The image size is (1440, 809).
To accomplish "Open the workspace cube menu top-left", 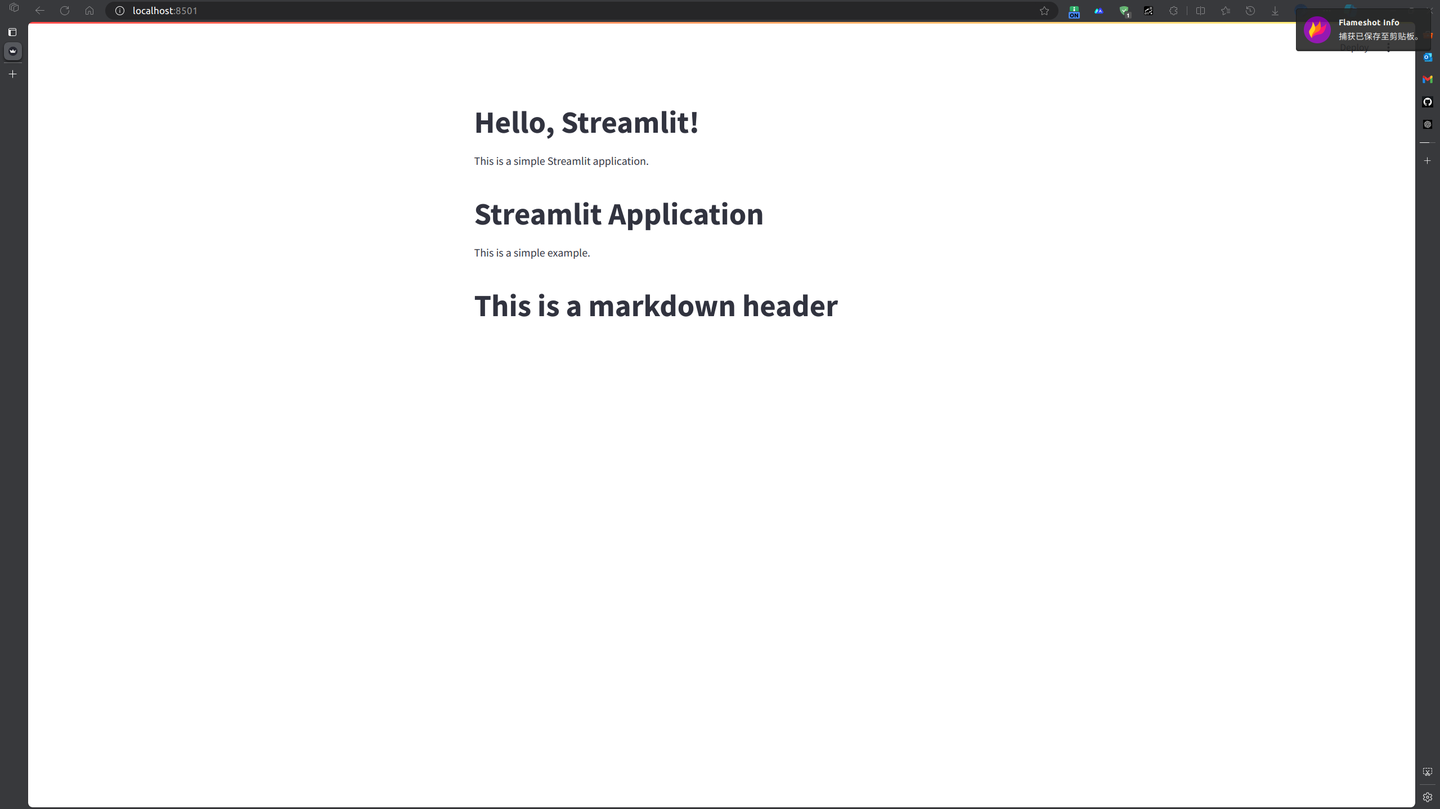I will 12,7.
